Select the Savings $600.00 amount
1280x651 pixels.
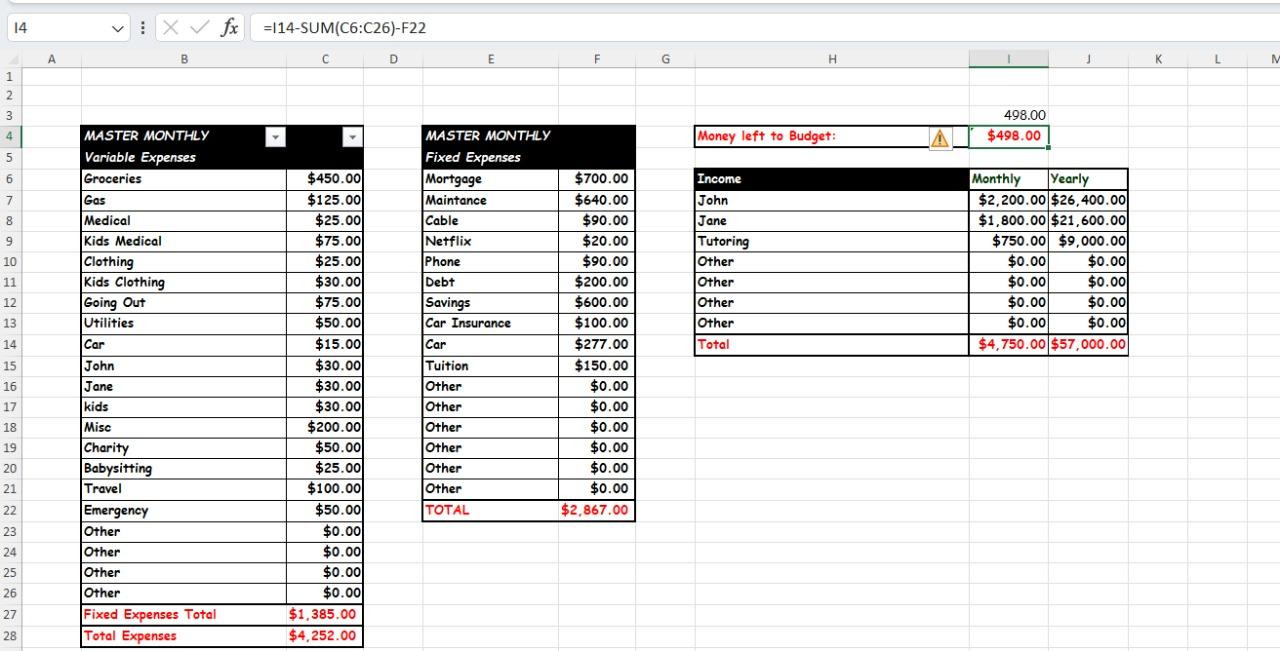pos(597,303)
